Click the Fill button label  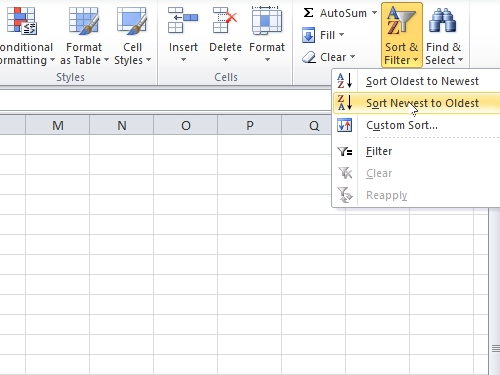click(327, 35)
